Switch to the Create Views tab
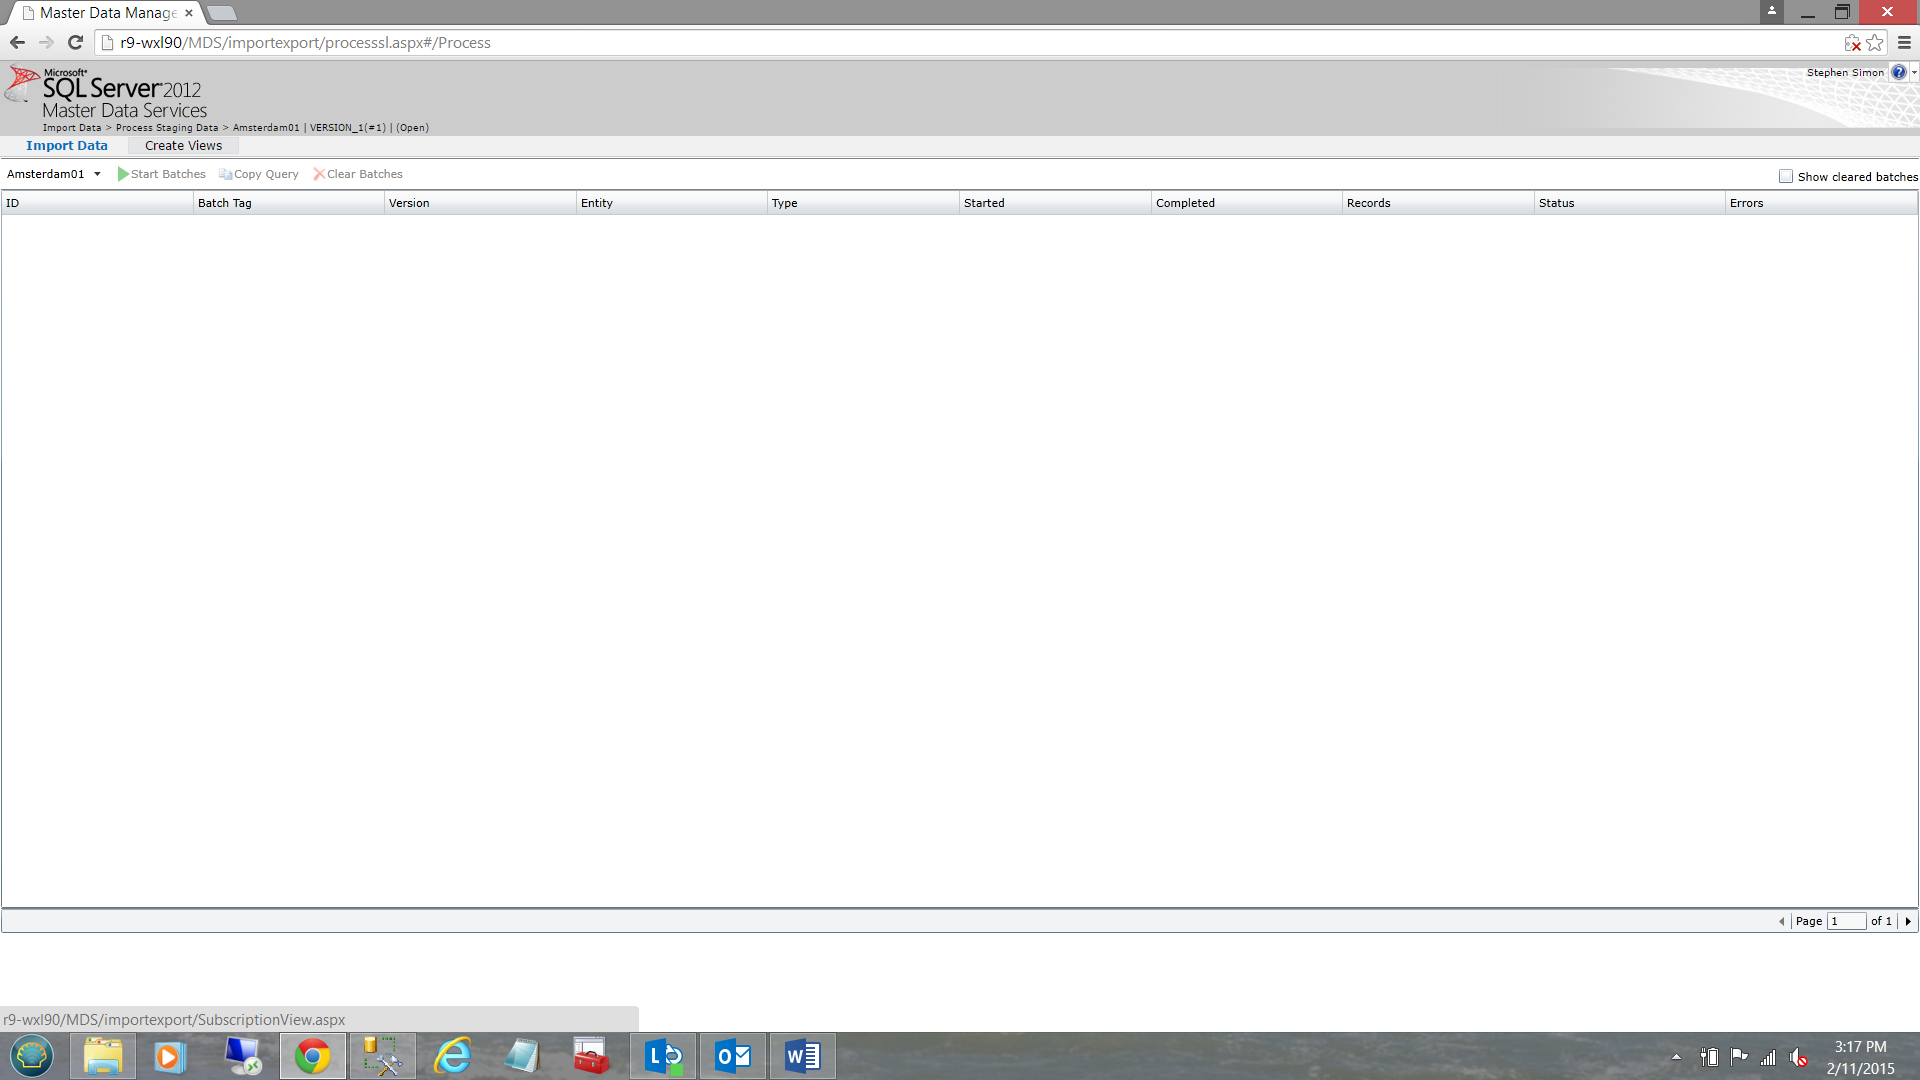This screenshot has height=1080, width=1920. 183,146
